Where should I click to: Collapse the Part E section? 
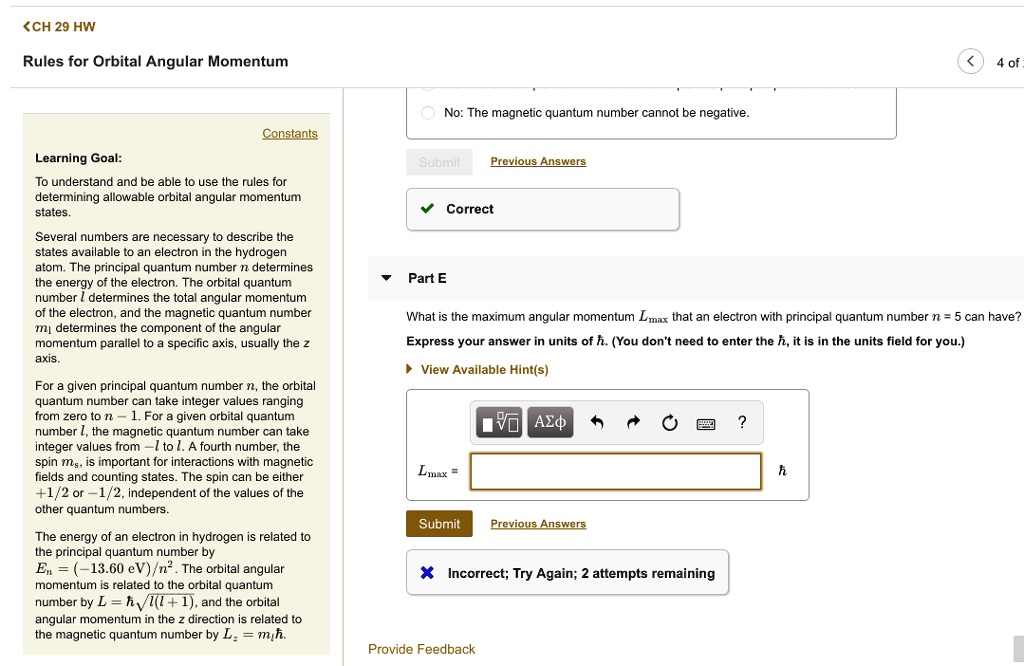(x=385, y=280)
